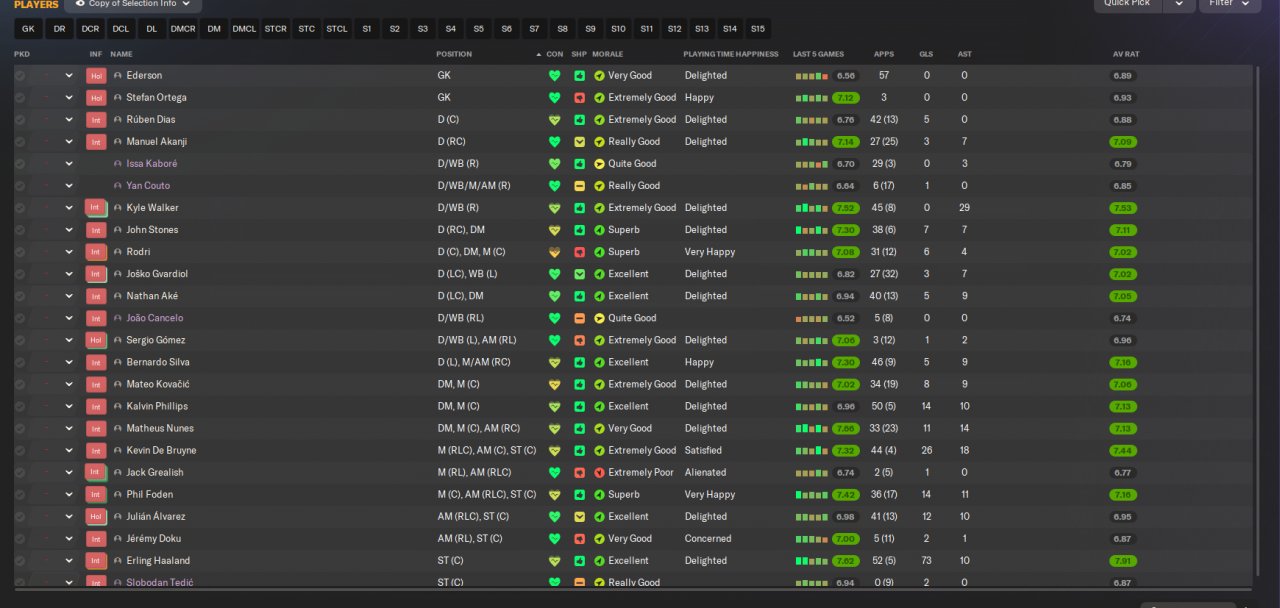Click Ederson's 'Hol' info status badge
This screenshot has height=608, width=1280.
point(96,75)
